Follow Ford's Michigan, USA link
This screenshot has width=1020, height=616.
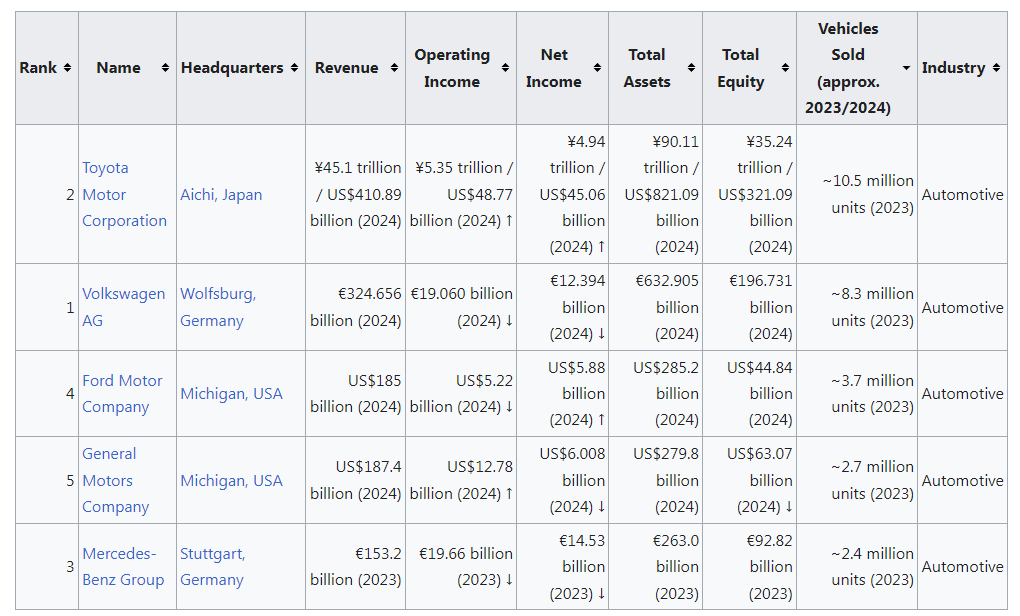click(x=232, y=394)
